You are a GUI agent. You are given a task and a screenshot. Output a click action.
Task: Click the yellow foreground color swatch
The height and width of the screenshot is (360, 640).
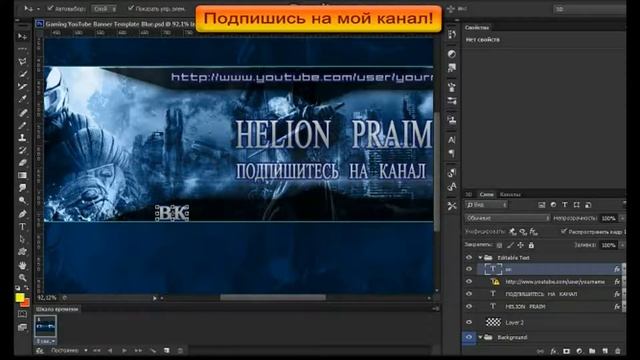tap(20, 298)
